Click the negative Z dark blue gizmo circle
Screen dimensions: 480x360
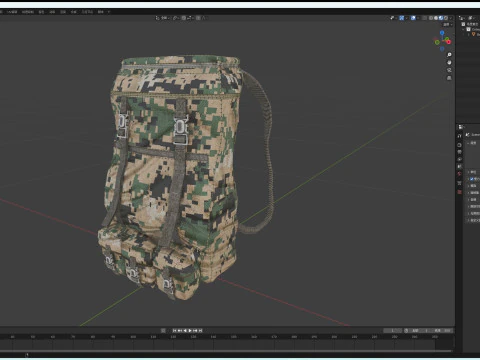(x=442, y=49)
